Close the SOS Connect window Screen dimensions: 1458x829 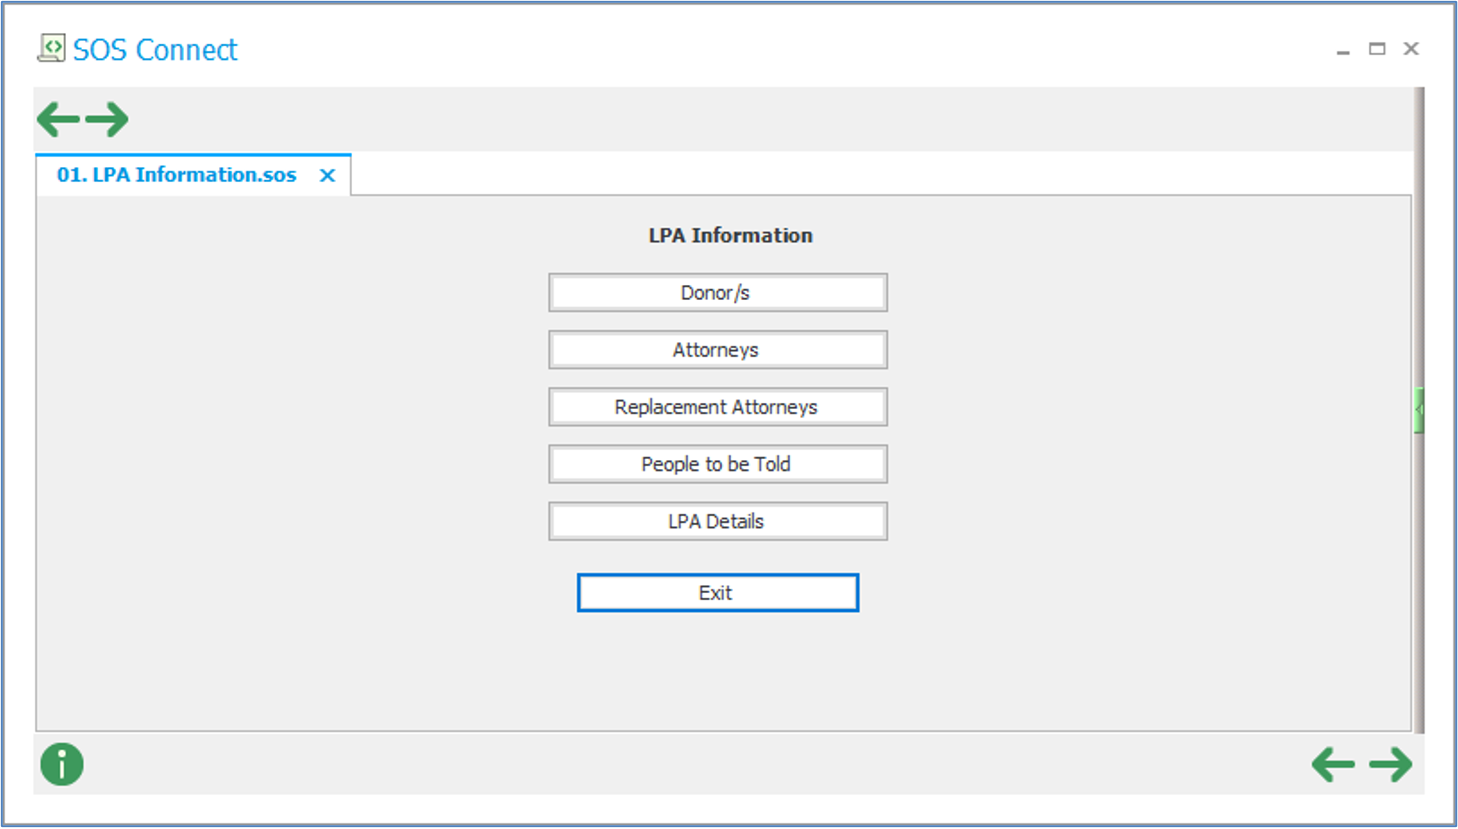pos(1411,49)
